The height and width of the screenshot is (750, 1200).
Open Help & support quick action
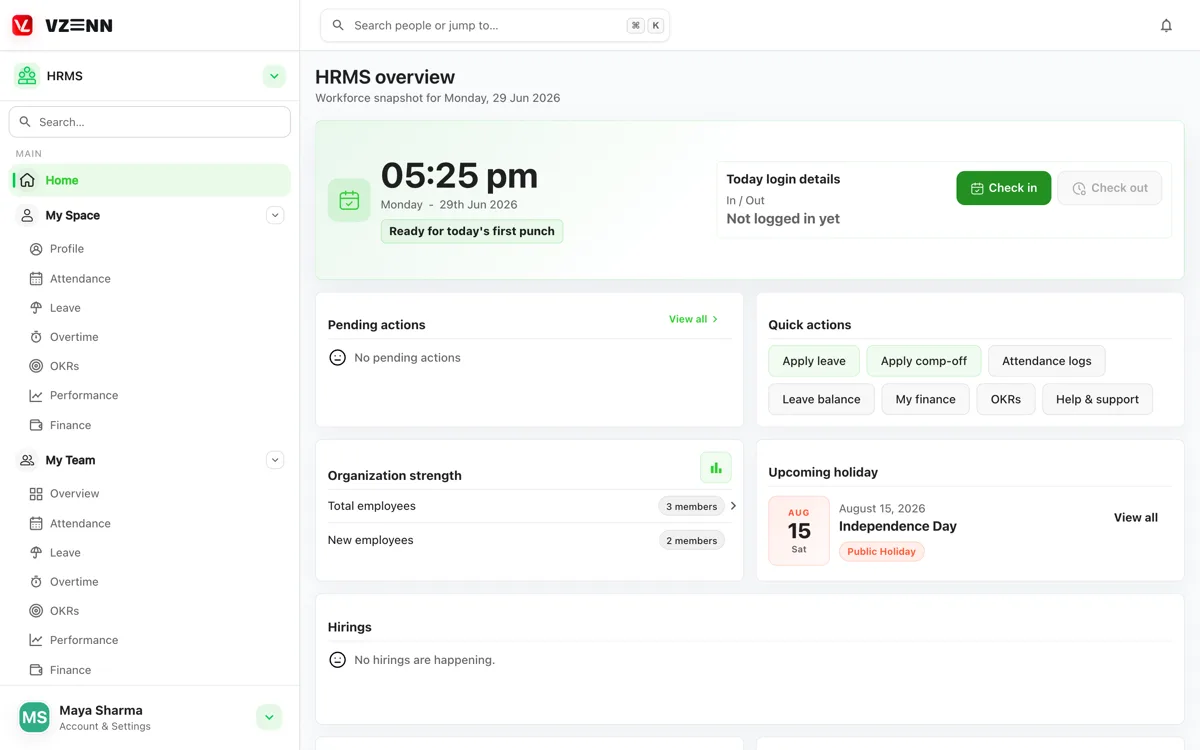click(x=1097, y=399)
